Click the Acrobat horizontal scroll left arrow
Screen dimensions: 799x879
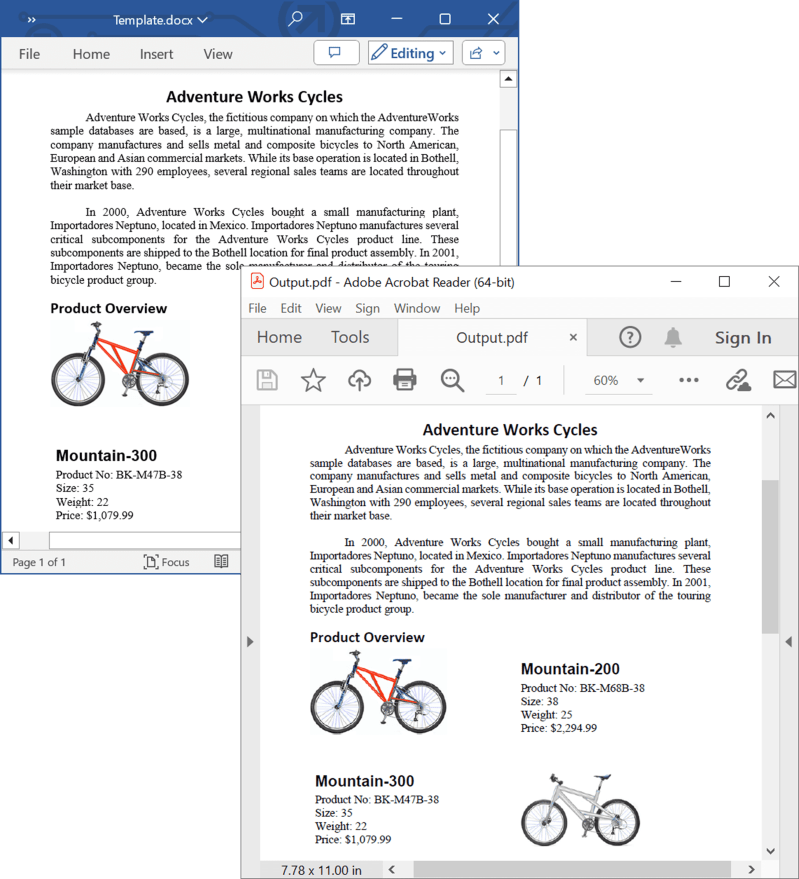tap(391, 869)
